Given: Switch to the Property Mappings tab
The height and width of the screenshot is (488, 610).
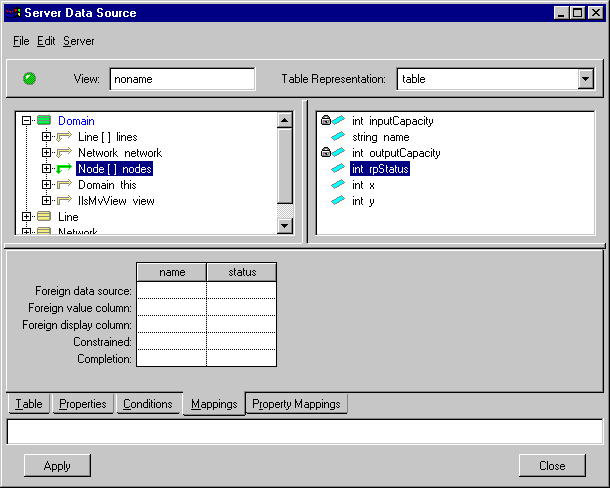Looking at the screenshot, I should pyautogui.click(x=296, y=404).
